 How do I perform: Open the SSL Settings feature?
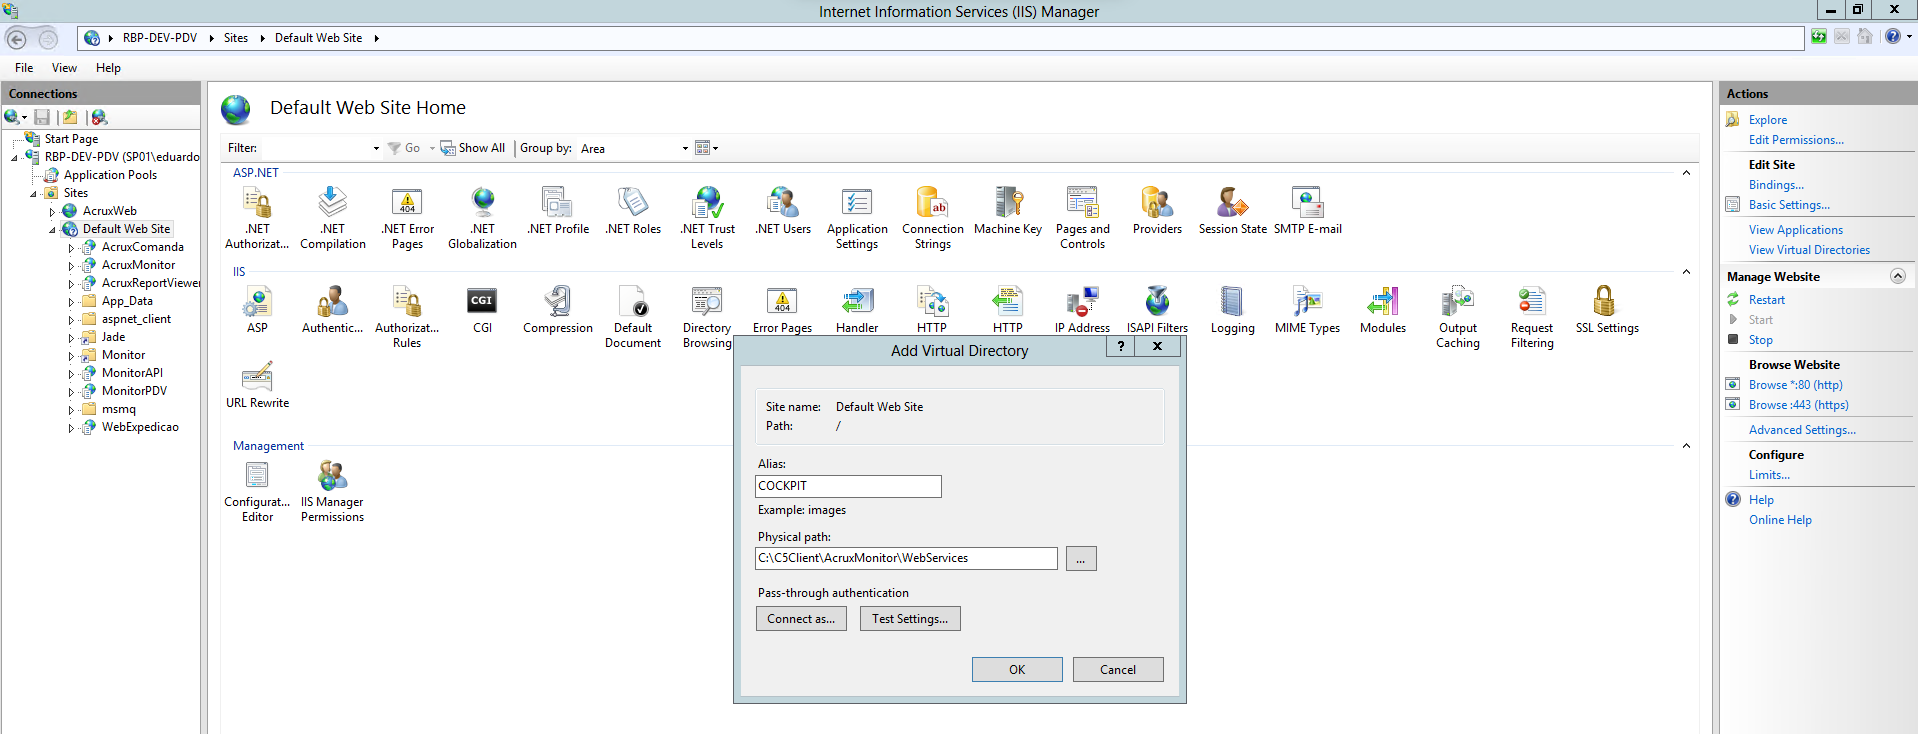pos(1607,309)
